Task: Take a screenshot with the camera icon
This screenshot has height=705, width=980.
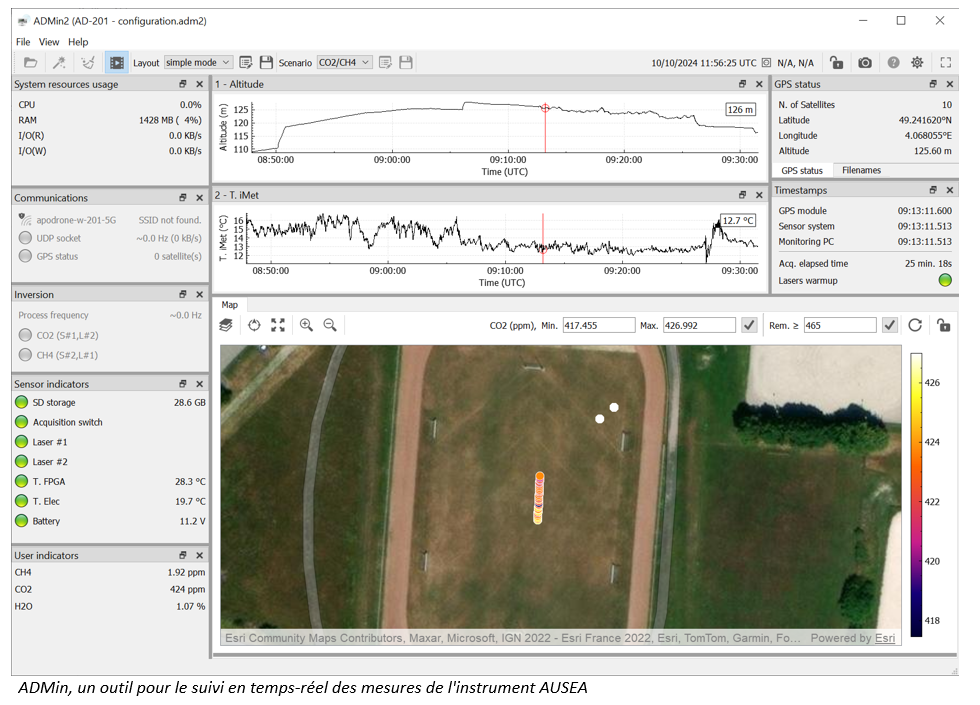Action: [865, 62]
